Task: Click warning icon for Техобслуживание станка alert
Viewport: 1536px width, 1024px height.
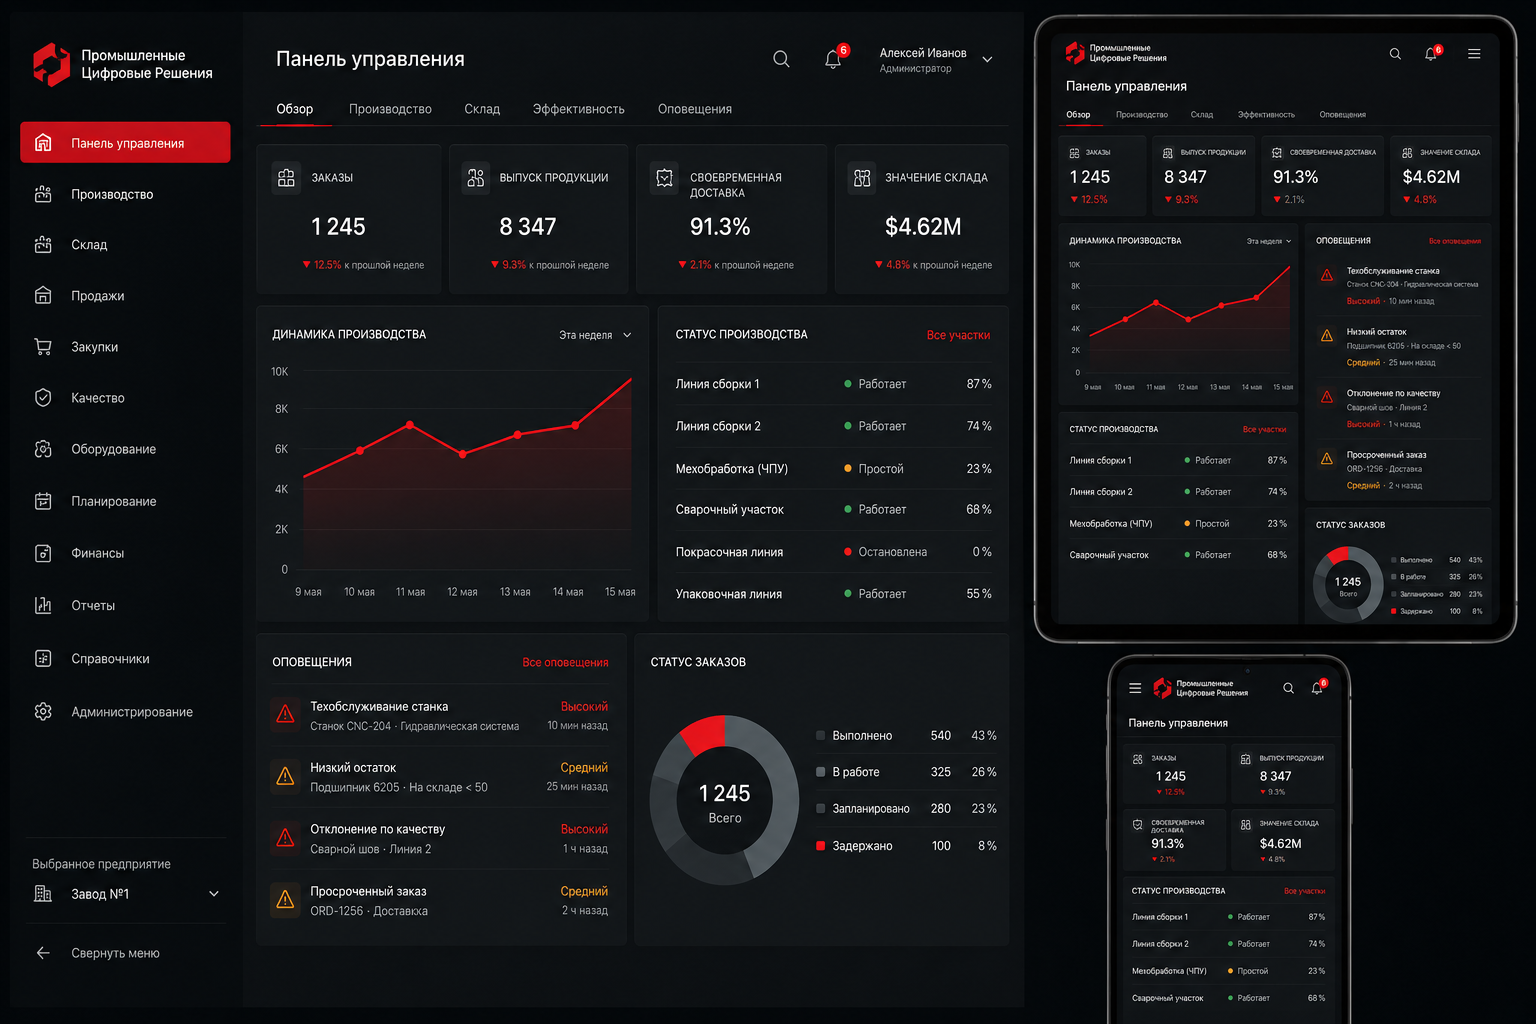Action: coord(285,714)
